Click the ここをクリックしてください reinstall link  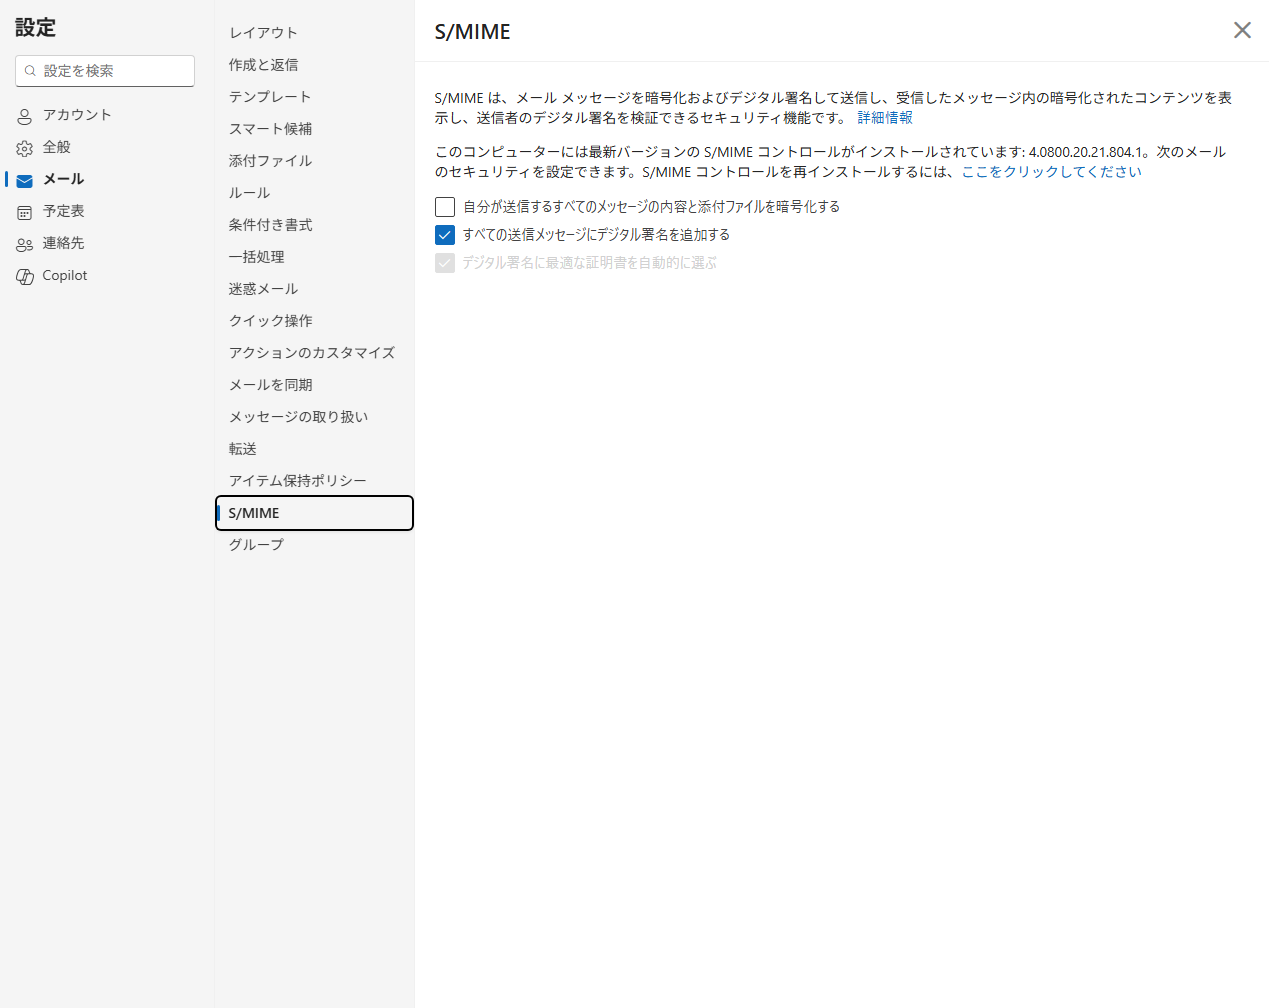(1051, 172)
